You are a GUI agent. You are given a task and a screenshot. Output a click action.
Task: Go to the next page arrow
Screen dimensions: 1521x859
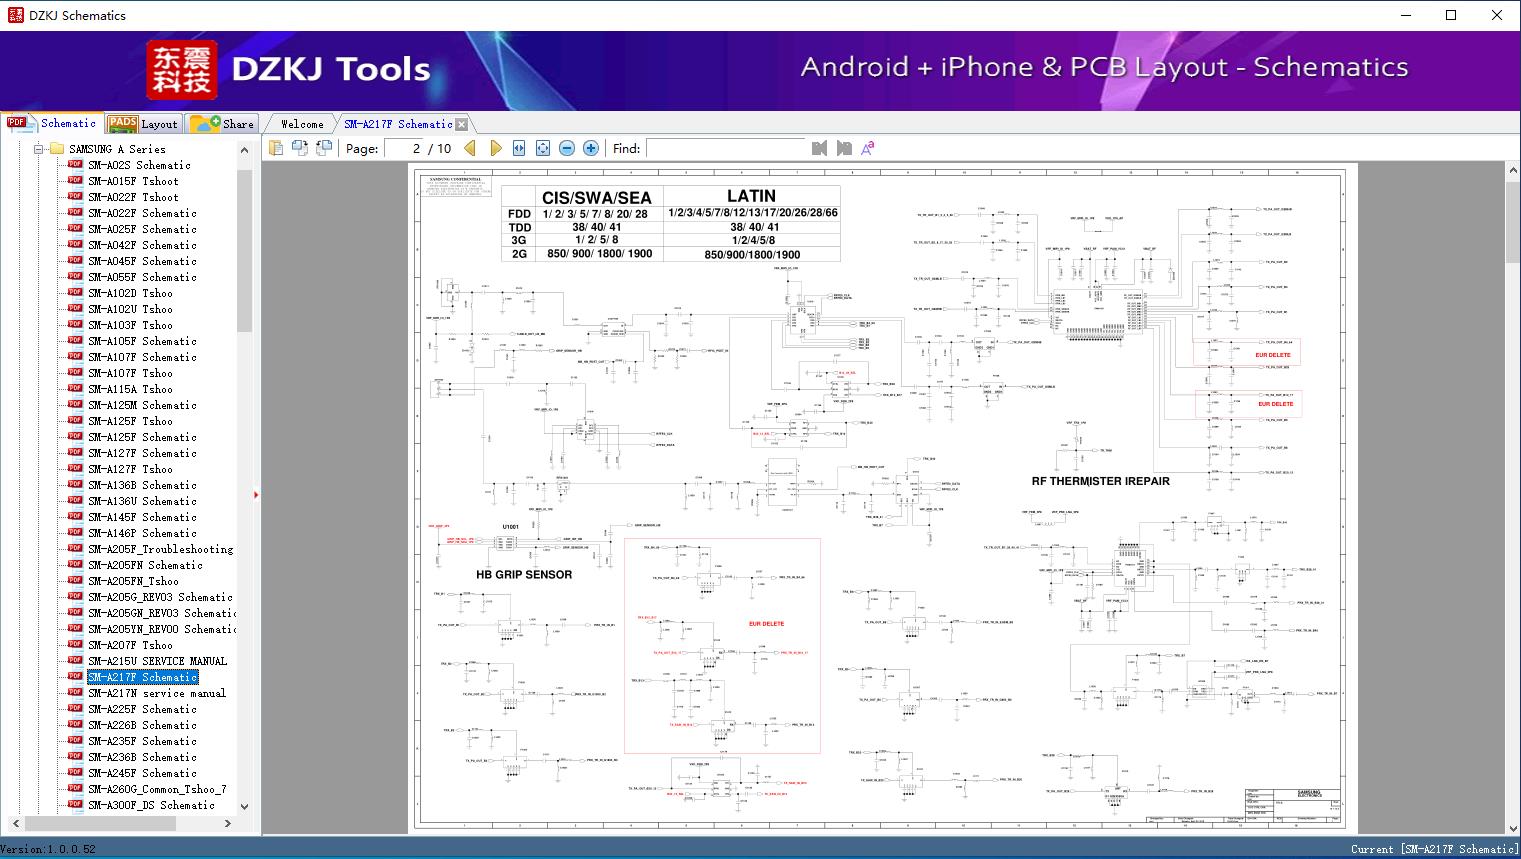[495, 148]
